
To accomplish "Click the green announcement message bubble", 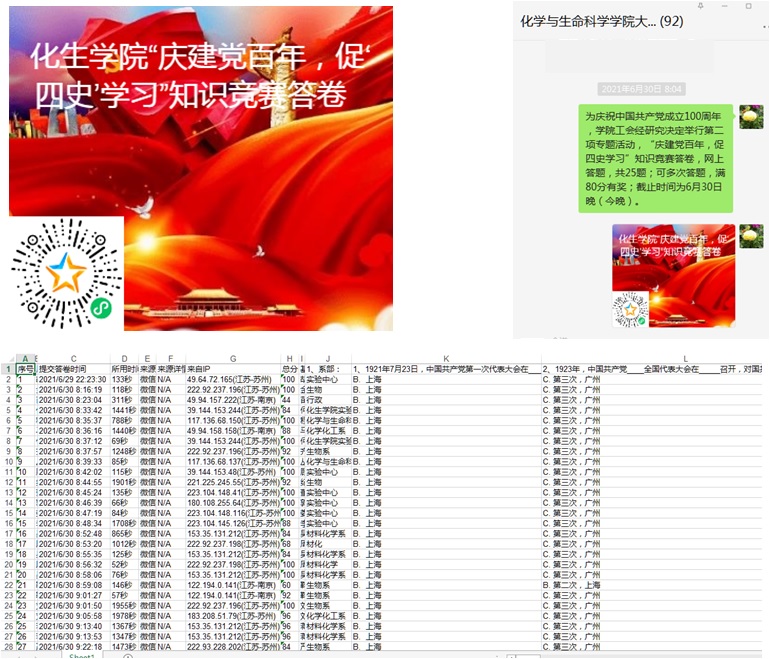I will tap(656, 158).
